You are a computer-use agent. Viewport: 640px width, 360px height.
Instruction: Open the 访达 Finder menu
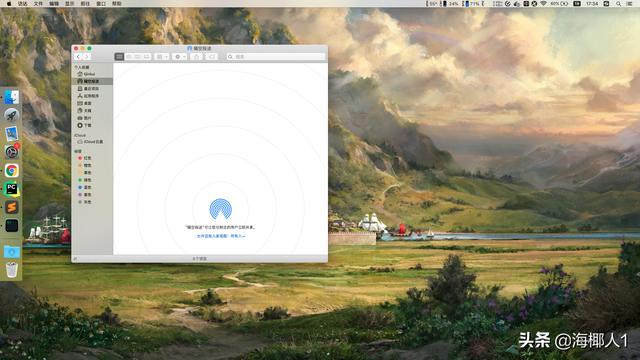click(x=22, y=4)
